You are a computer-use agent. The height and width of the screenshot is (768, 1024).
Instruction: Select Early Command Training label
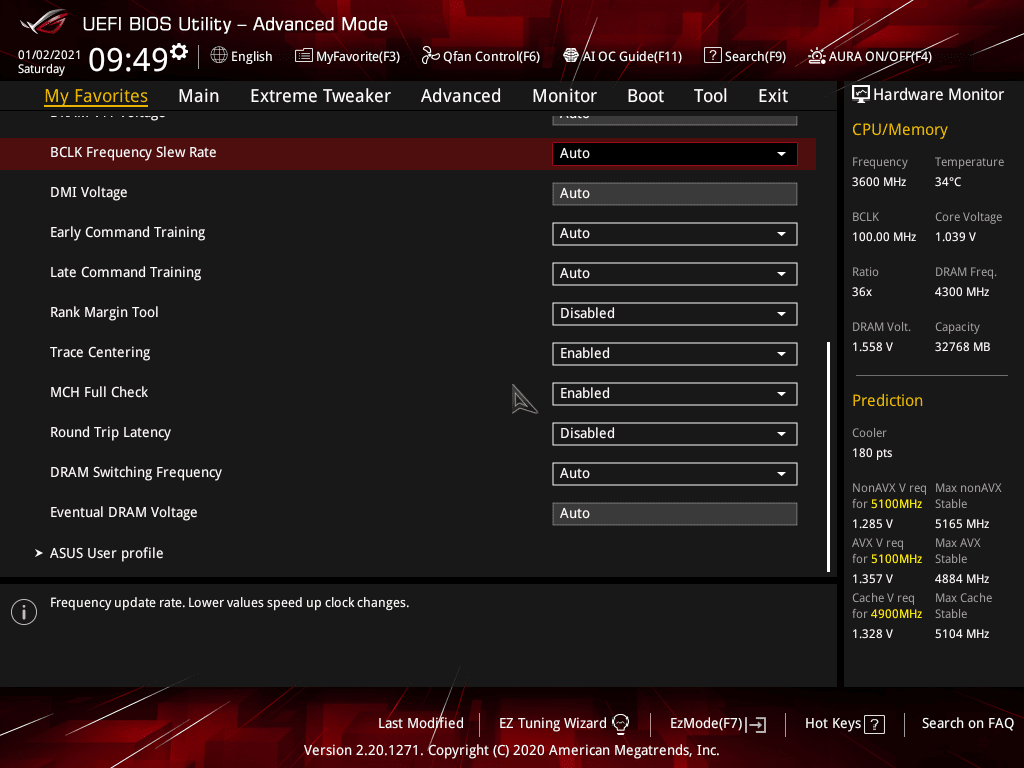127,232
